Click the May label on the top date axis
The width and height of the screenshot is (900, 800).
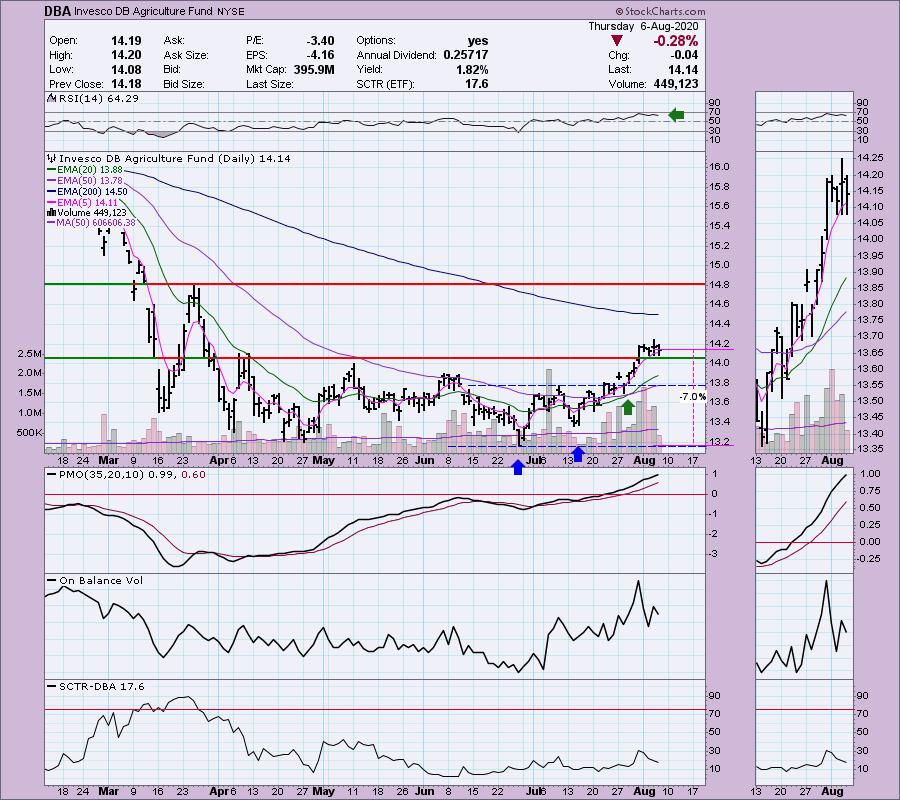tap(324, 460)
